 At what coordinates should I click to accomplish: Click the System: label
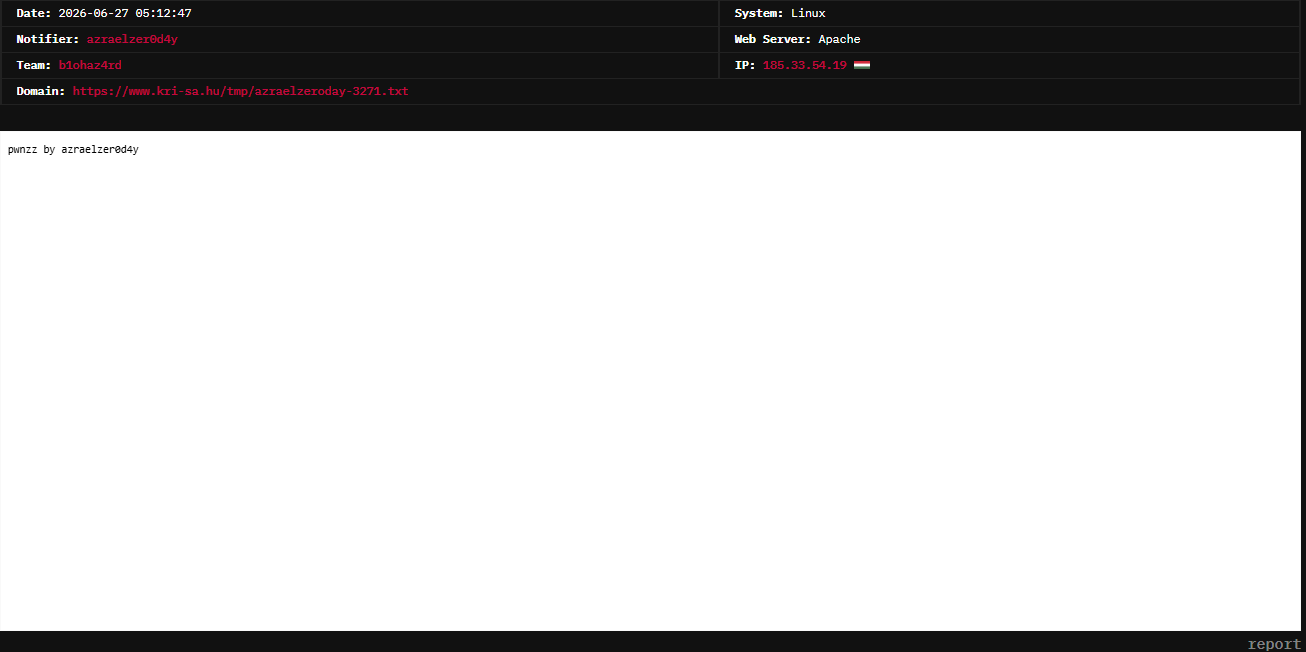tap(759, 13)
